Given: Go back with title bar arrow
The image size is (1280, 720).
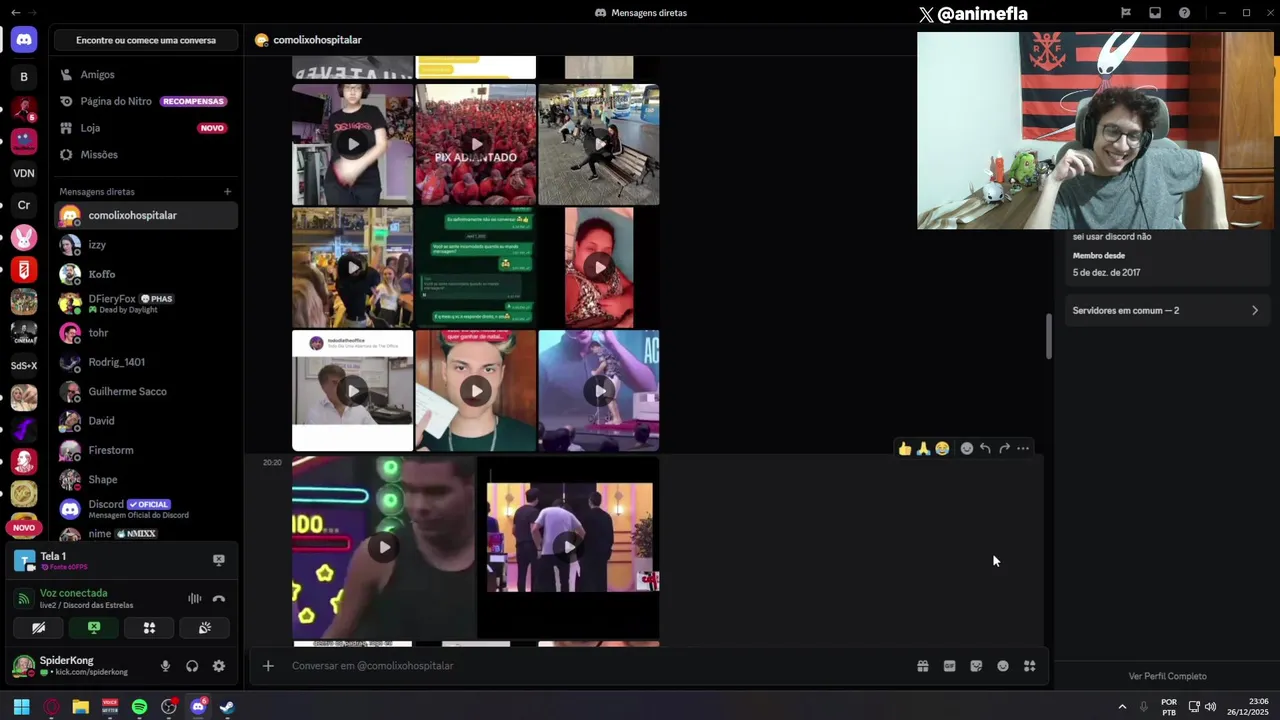Looking at the screenshot, I should (15, 13).
